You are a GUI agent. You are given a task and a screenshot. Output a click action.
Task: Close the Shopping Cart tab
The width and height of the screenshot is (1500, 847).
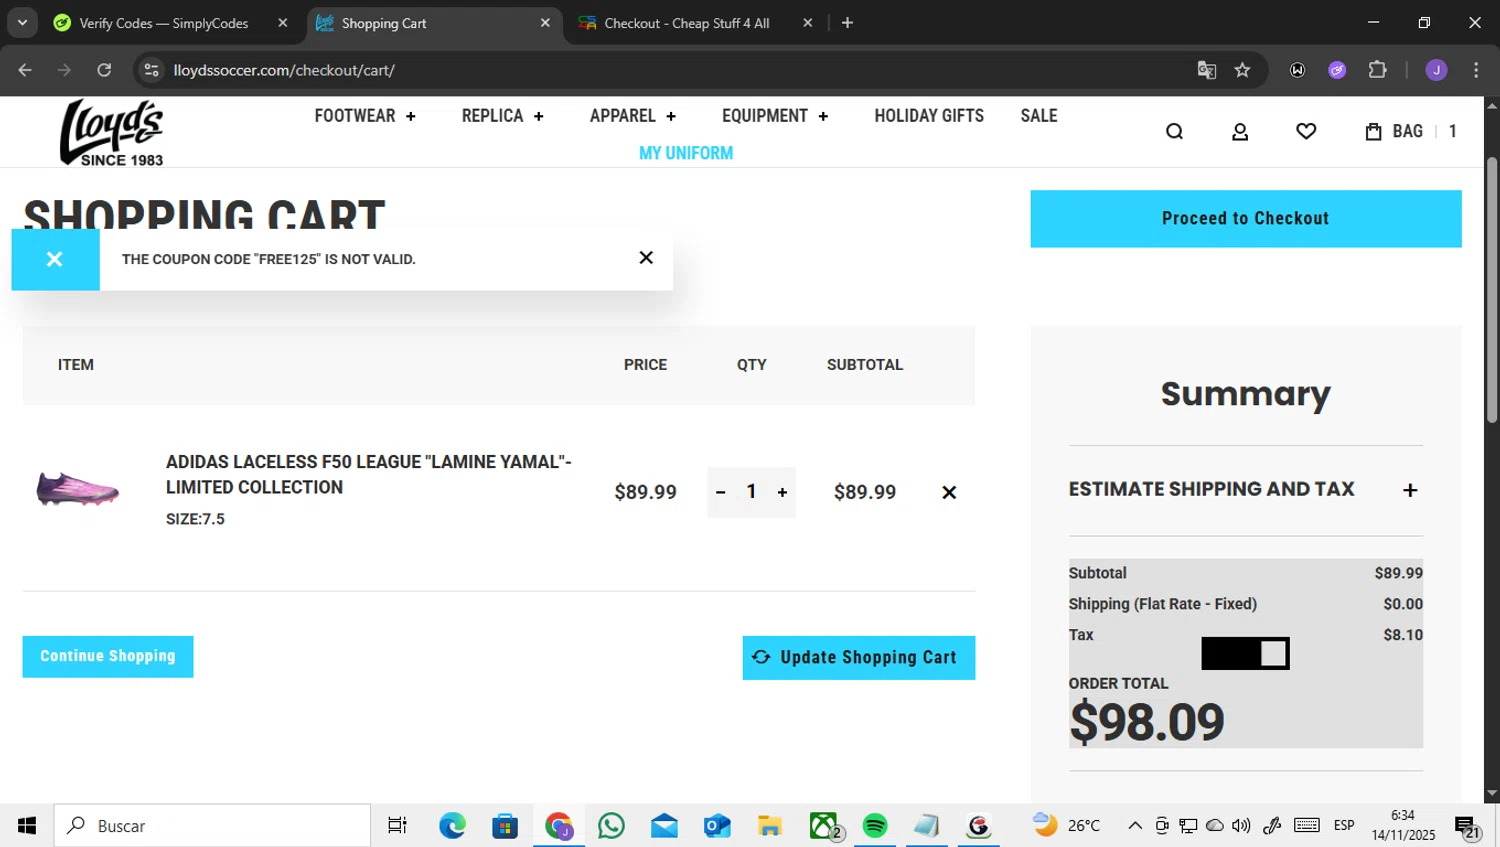coord(545,23)
